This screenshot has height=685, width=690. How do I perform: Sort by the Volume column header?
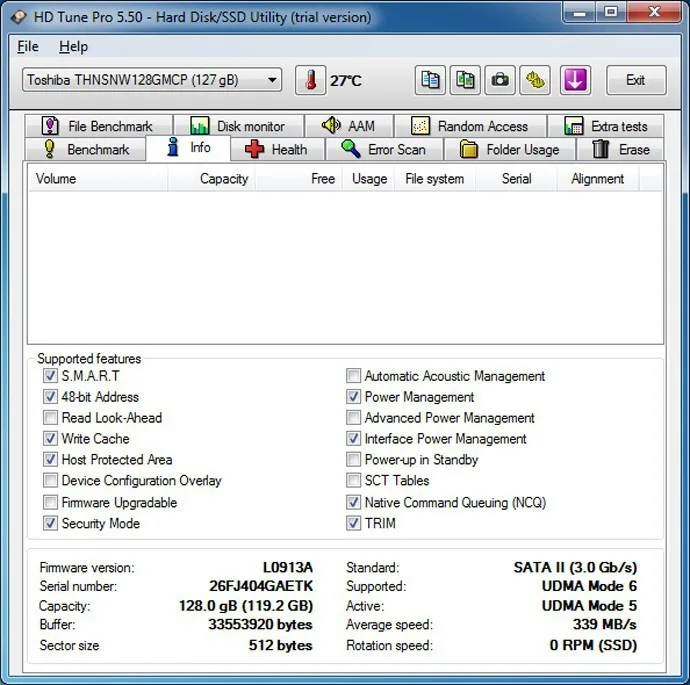pyautogui.click(x=98, y=179)
